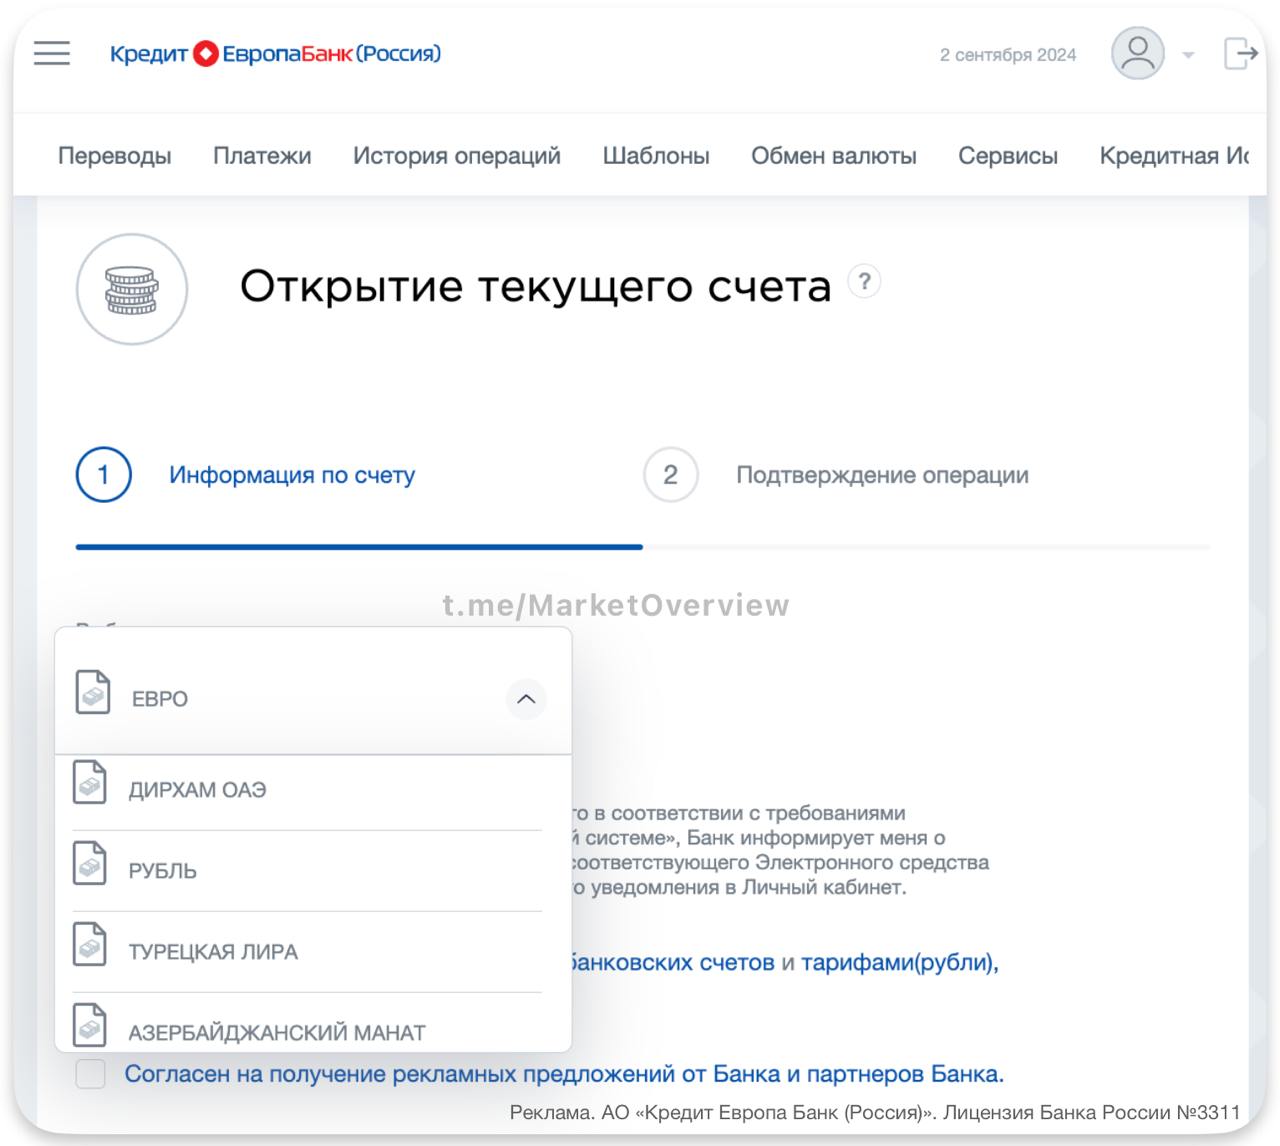This screenshot has width=1280, height=1146.
Task: Click the ДИРХАМ ОАЭ document icon
Action: [90, 782]
